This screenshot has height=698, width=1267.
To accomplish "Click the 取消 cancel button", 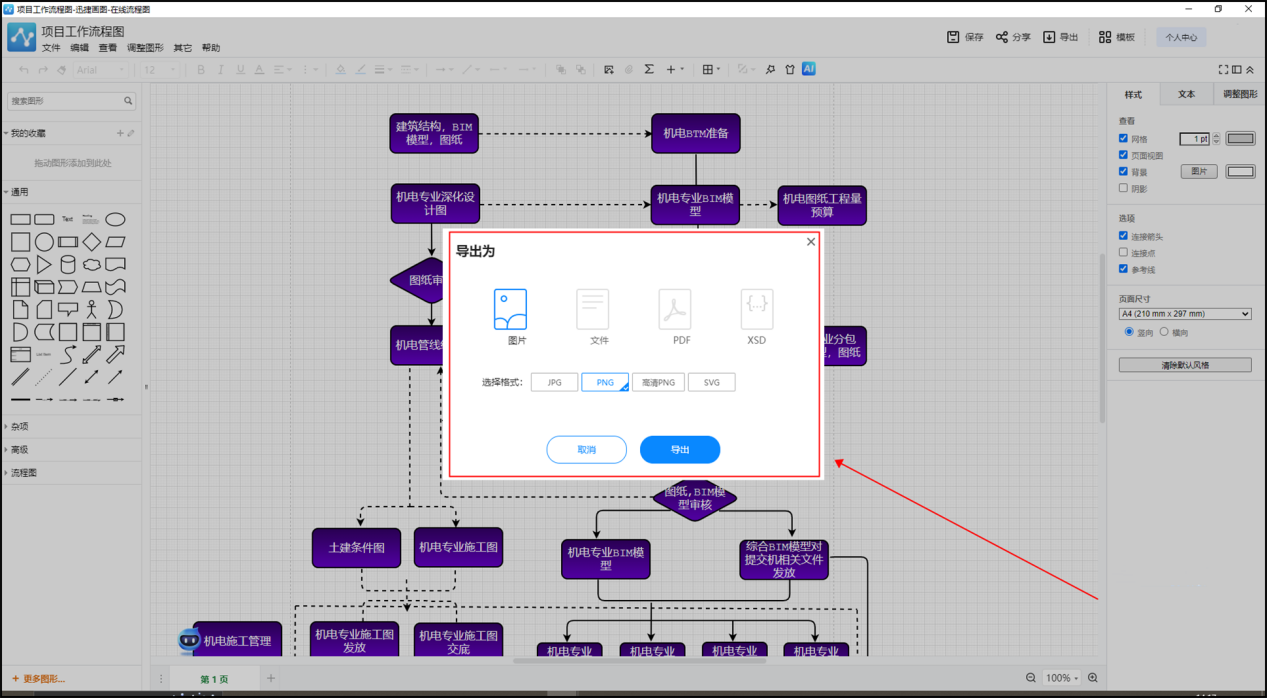I will (586, 450).
